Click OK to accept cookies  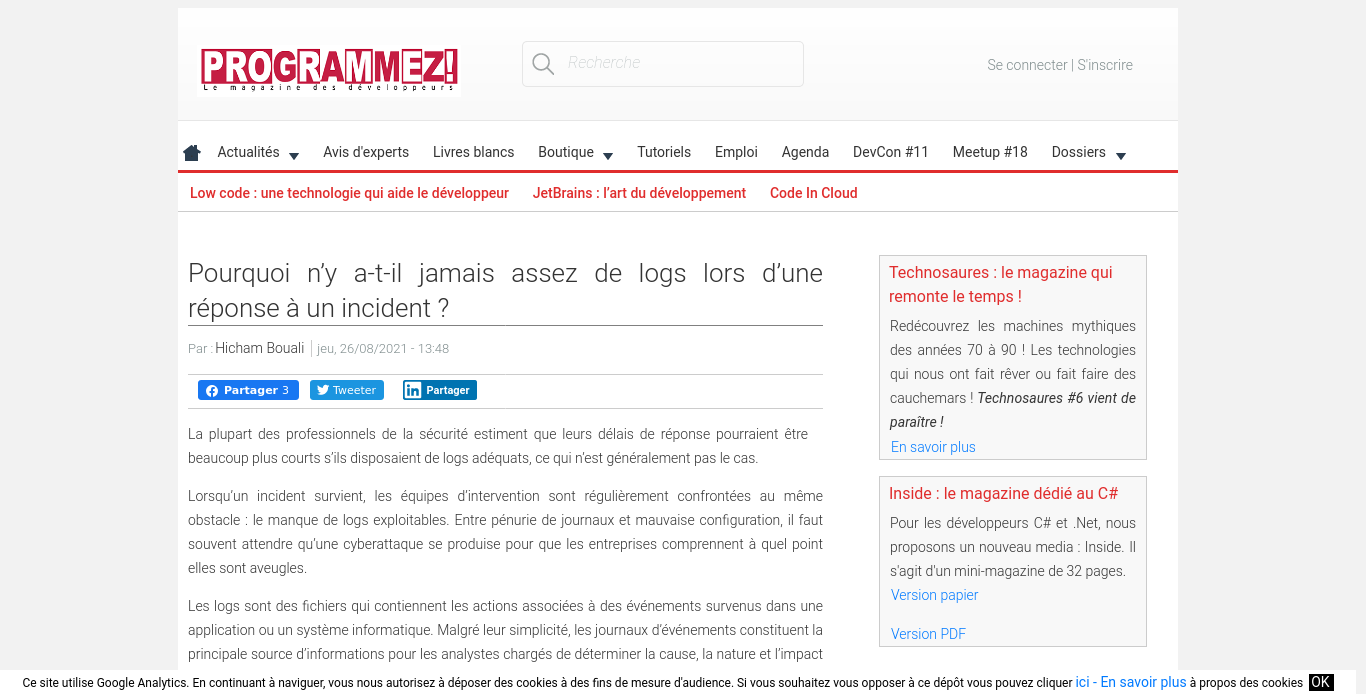pyautogui.click(x=1321, y=682)
